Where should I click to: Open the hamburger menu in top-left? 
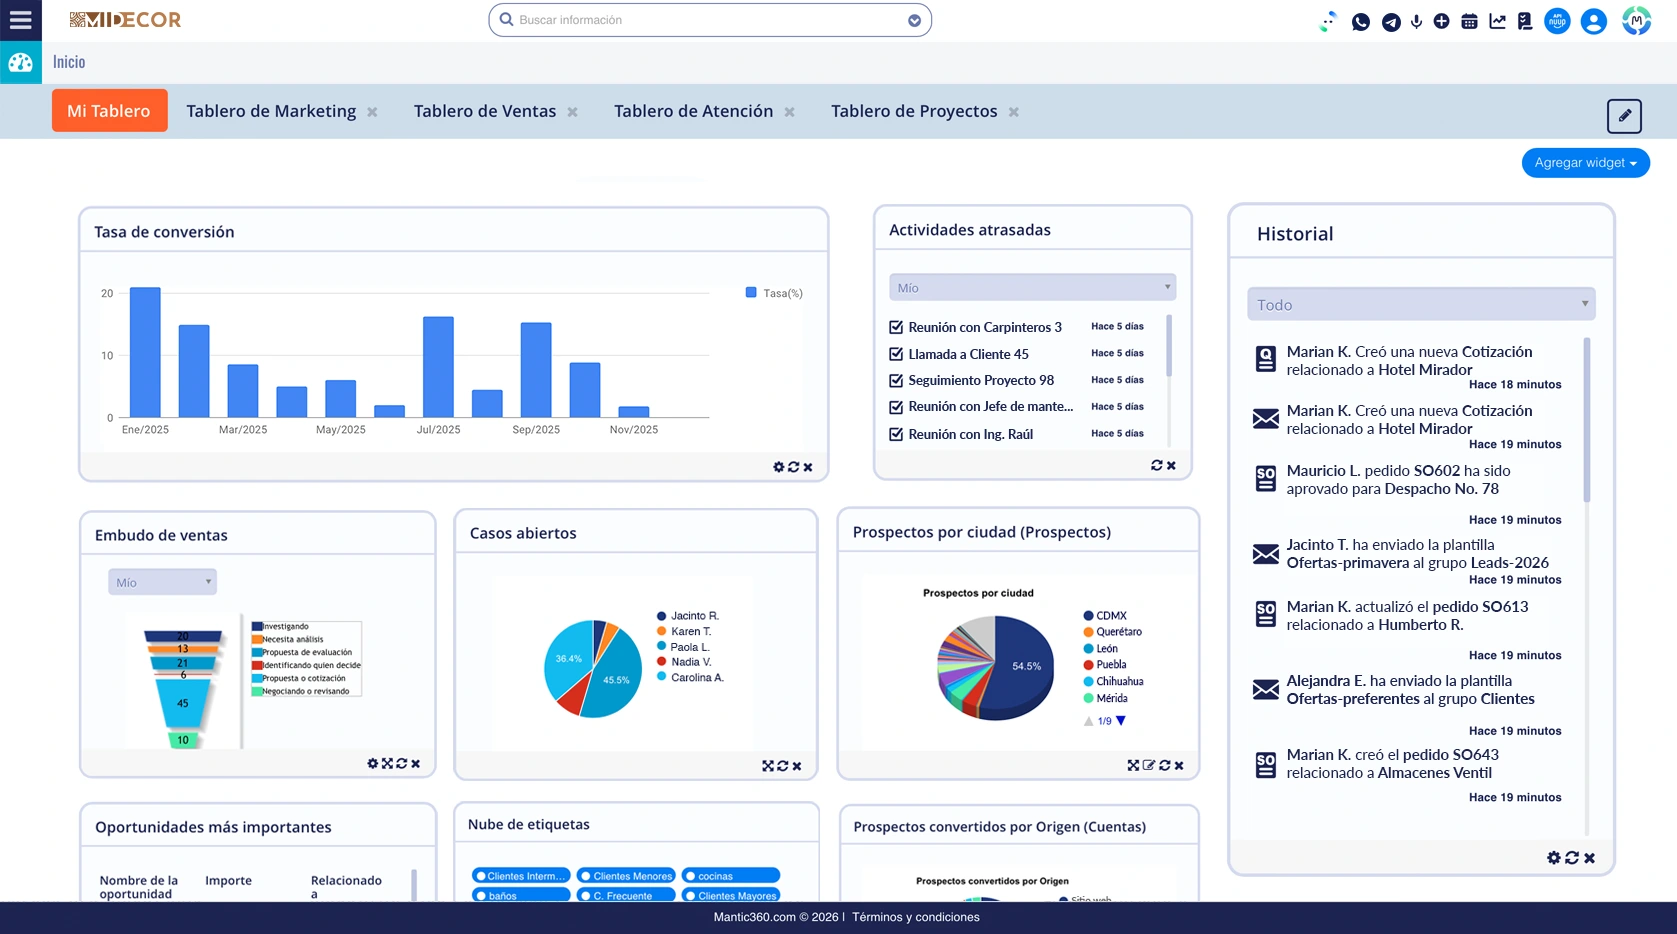click(x=20, y=20)
